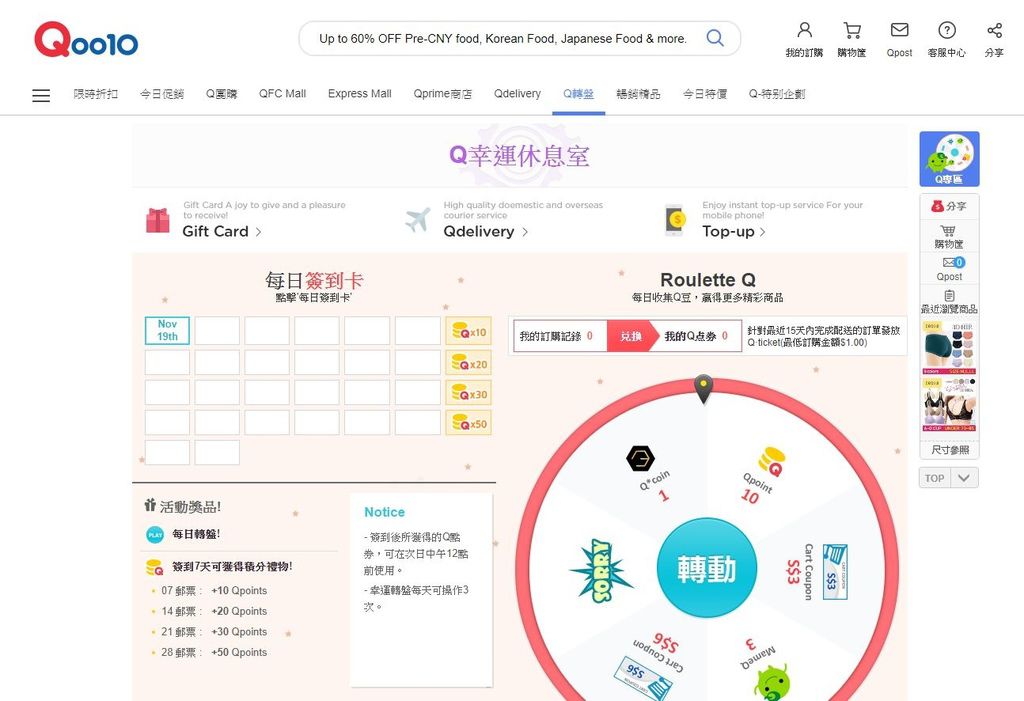The height and width of the screenshot is (701, 1024).
Task: Click the red 兌換 exchange button
Action: 631,336
